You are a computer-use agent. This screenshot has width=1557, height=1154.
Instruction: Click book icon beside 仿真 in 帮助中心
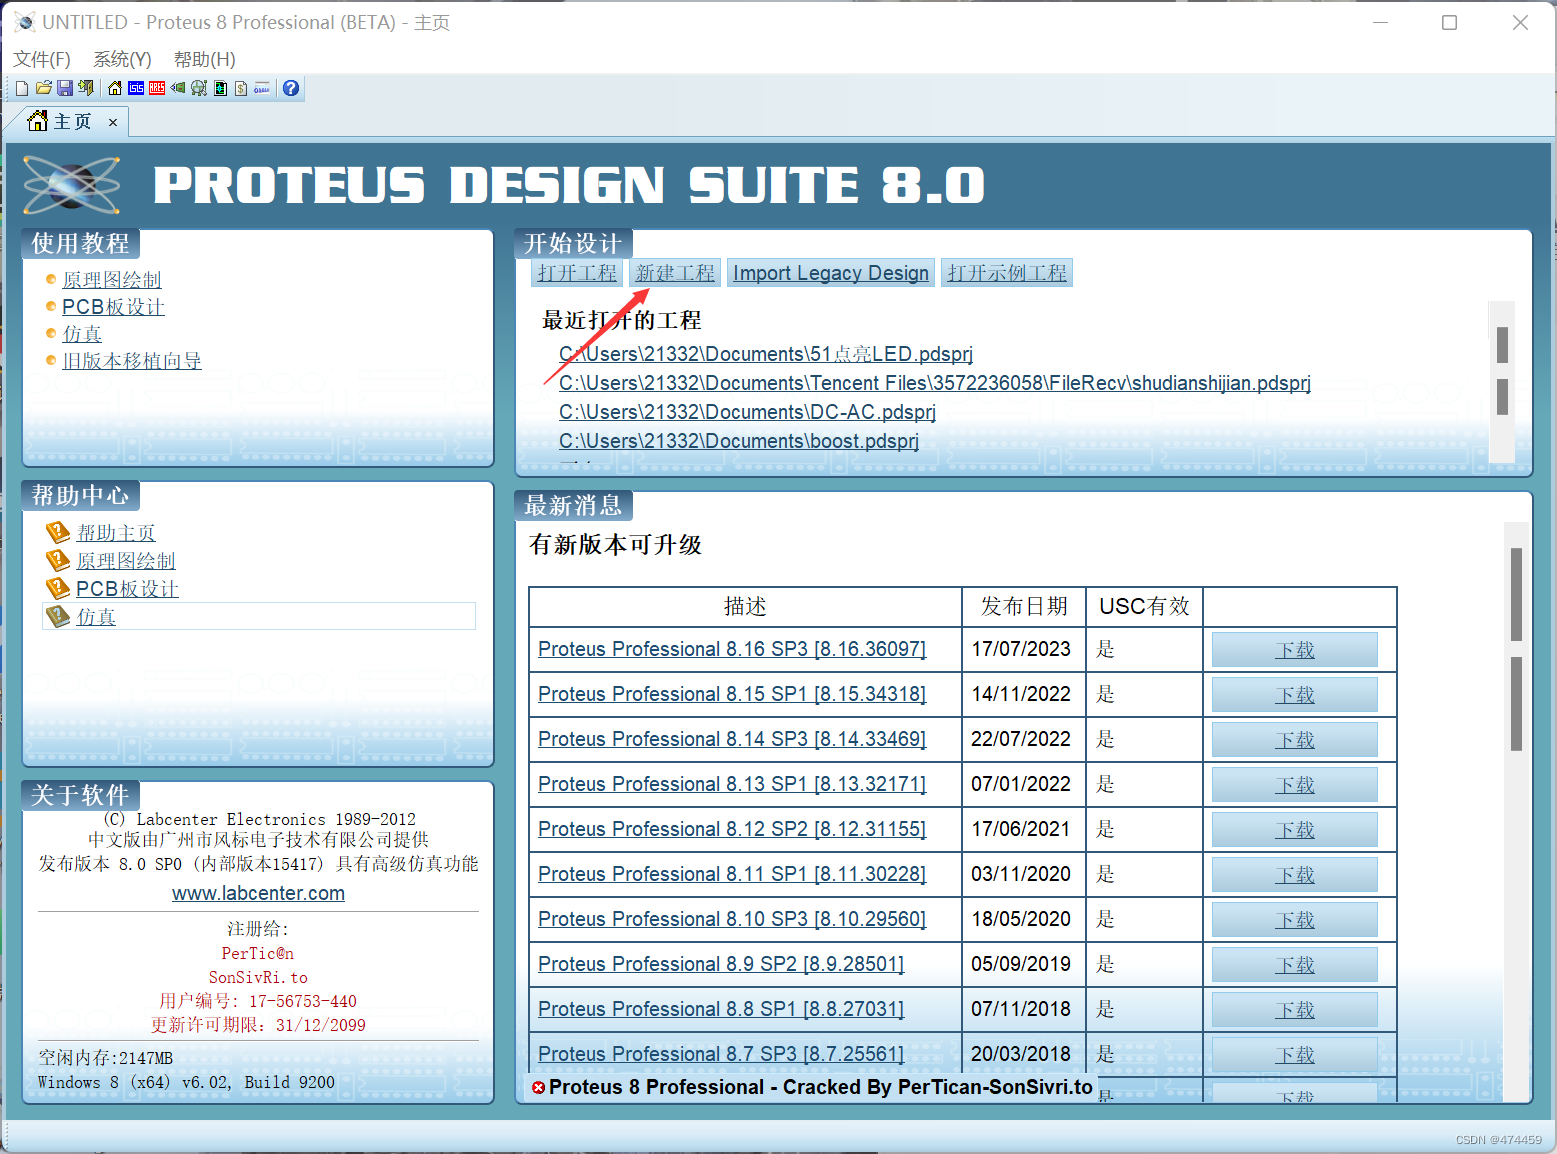[58, 616]
